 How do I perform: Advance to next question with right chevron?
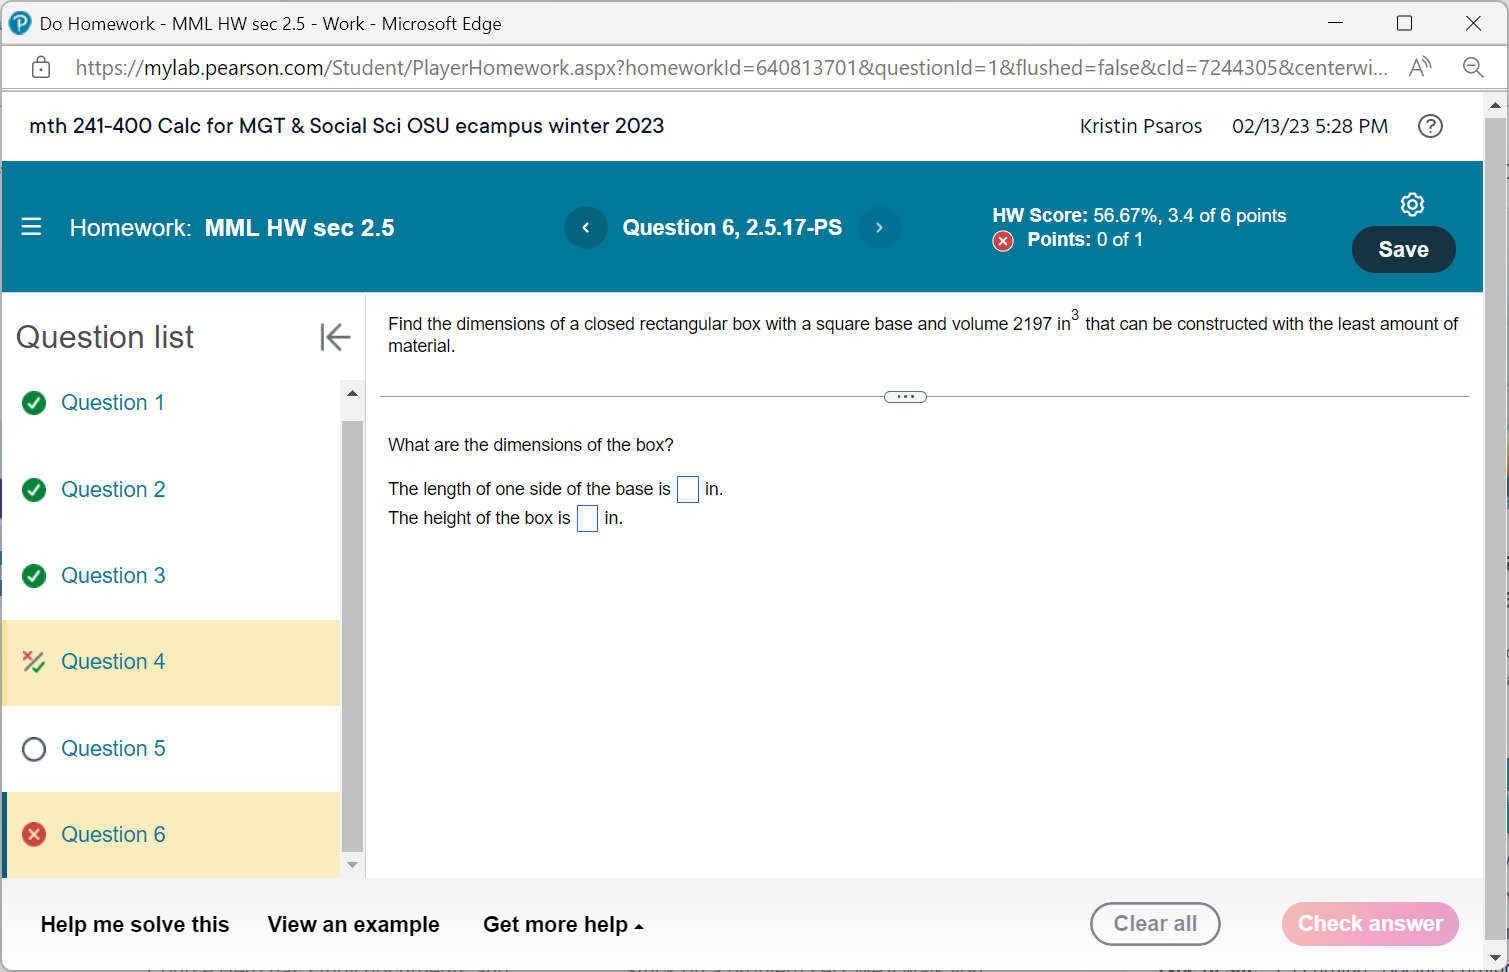879,228
